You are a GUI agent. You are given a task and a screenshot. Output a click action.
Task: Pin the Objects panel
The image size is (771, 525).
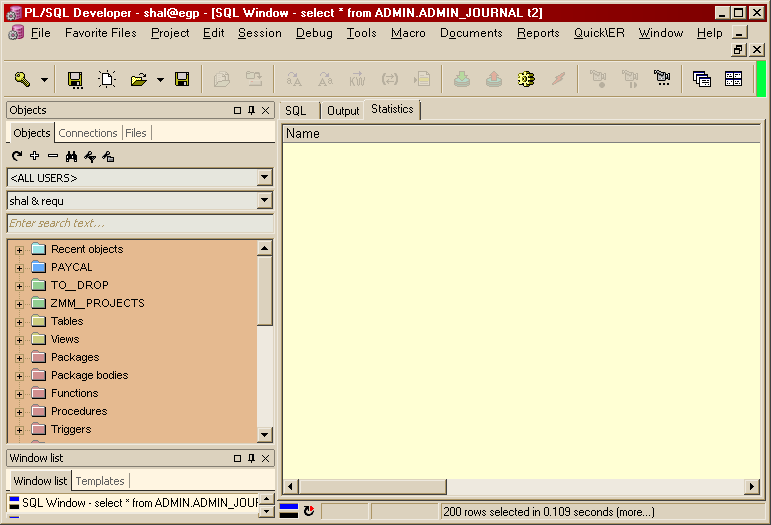[x=251, y=110]
